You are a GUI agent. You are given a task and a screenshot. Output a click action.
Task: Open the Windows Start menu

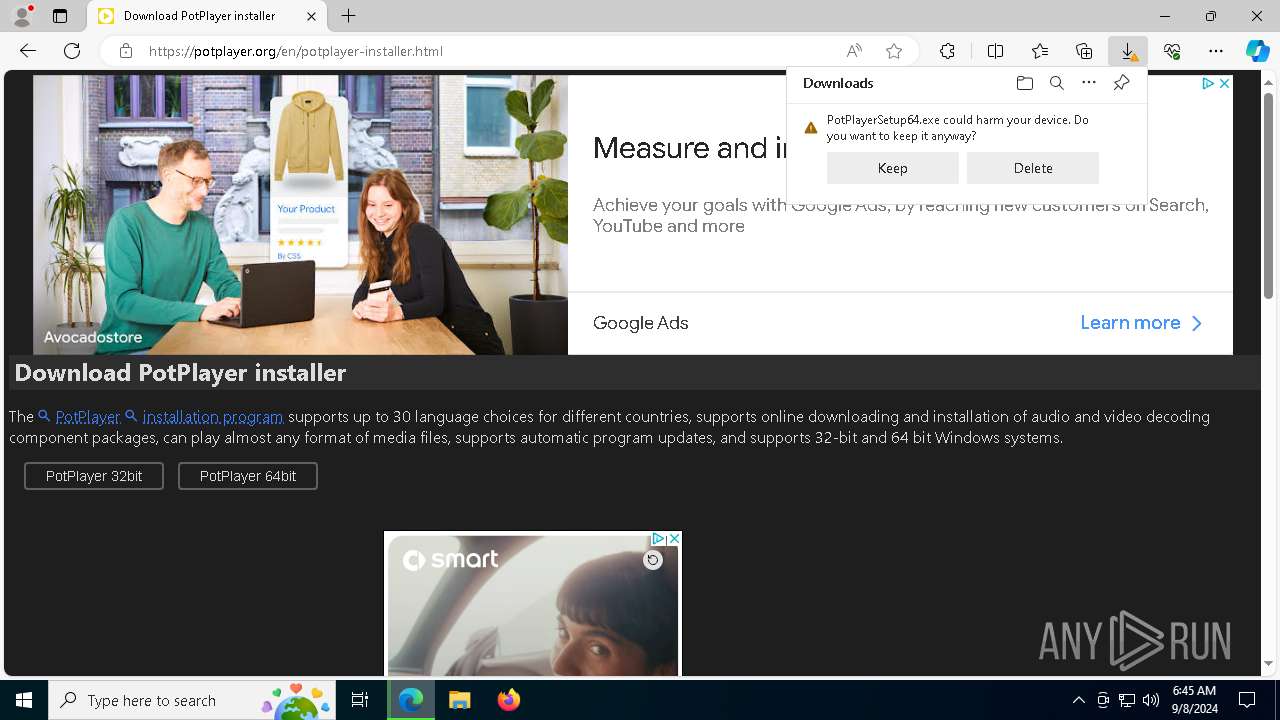tap(24, 700)
